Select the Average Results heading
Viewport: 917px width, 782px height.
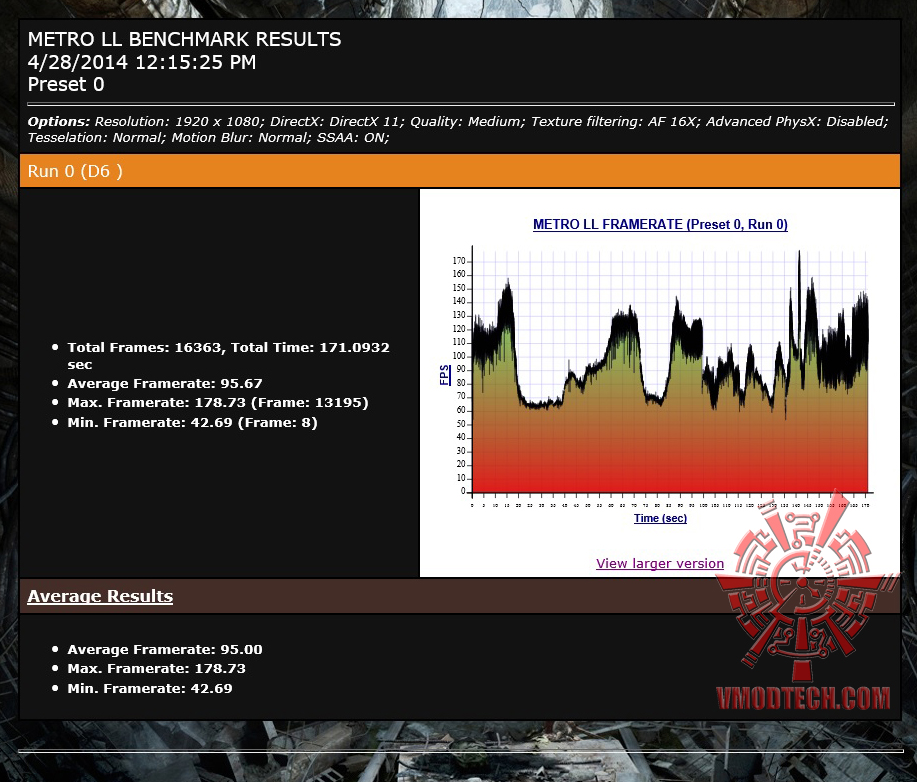coord(100,596)
